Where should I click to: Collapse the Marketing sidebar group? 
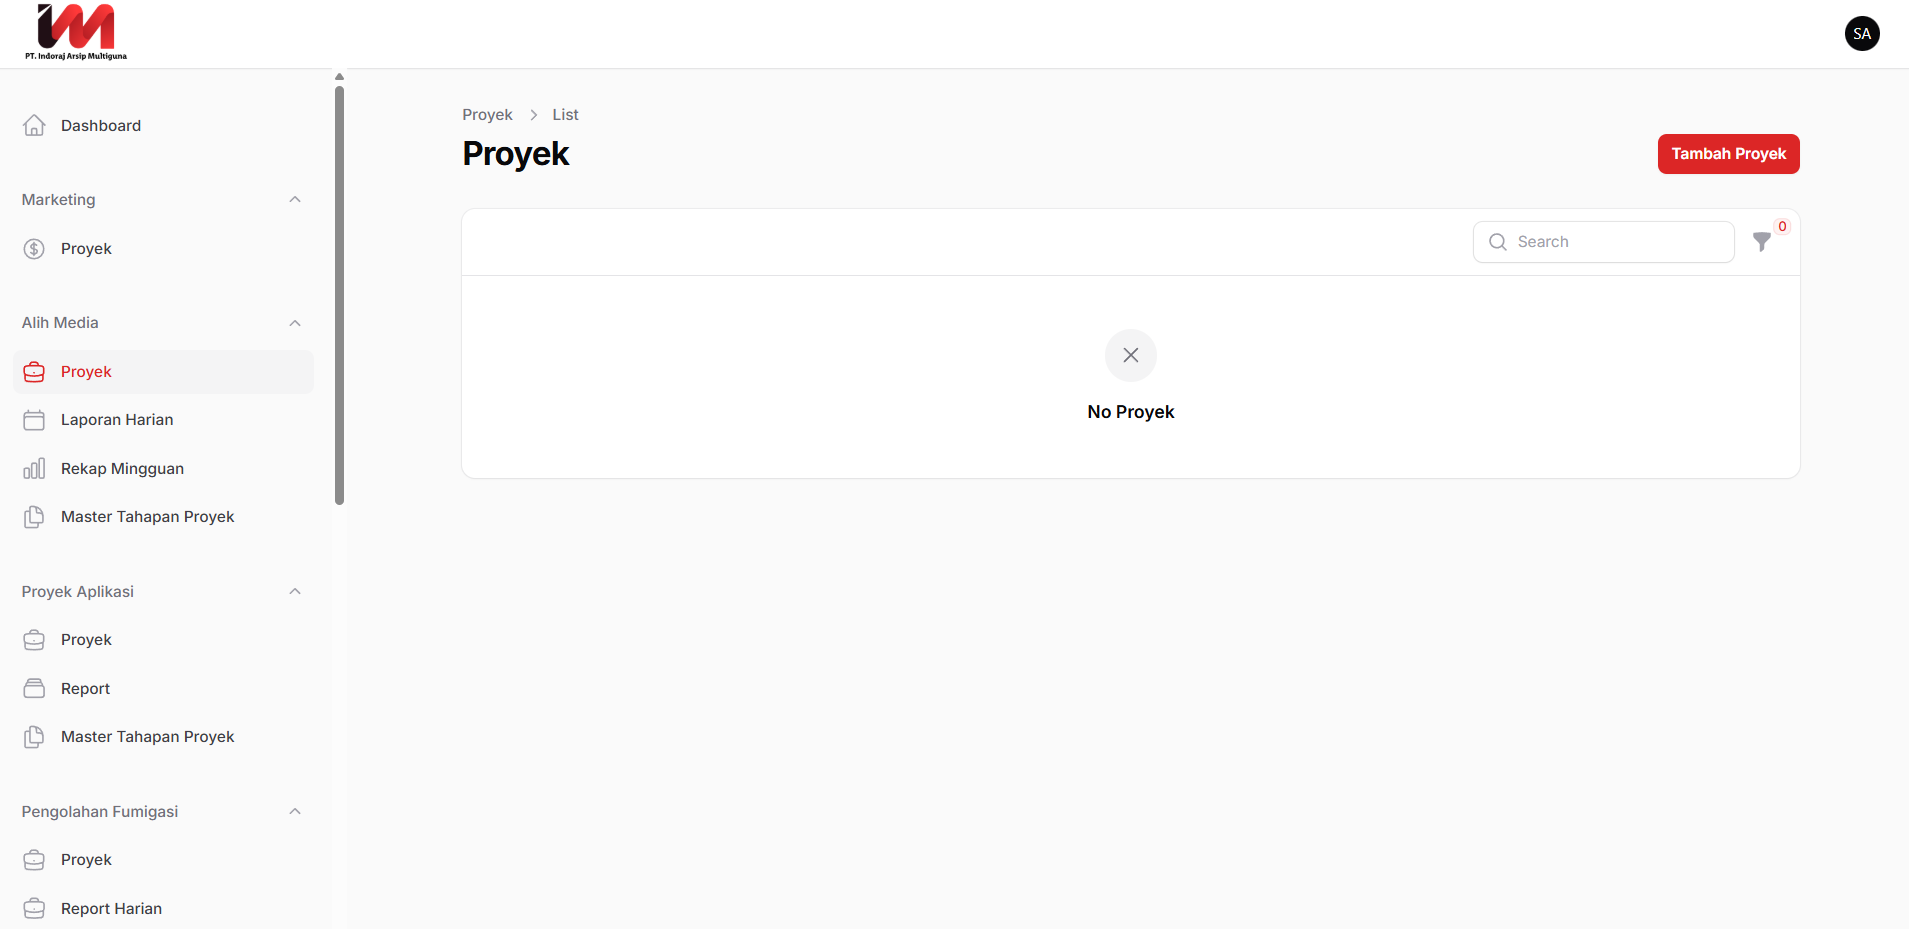(x=295, y=200)
